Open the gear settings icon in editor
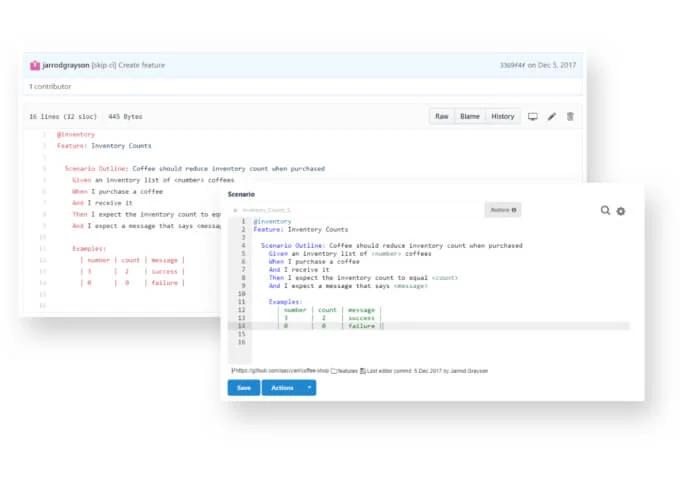The width and height of the screenshot is (680, 480). click(621, 211)
